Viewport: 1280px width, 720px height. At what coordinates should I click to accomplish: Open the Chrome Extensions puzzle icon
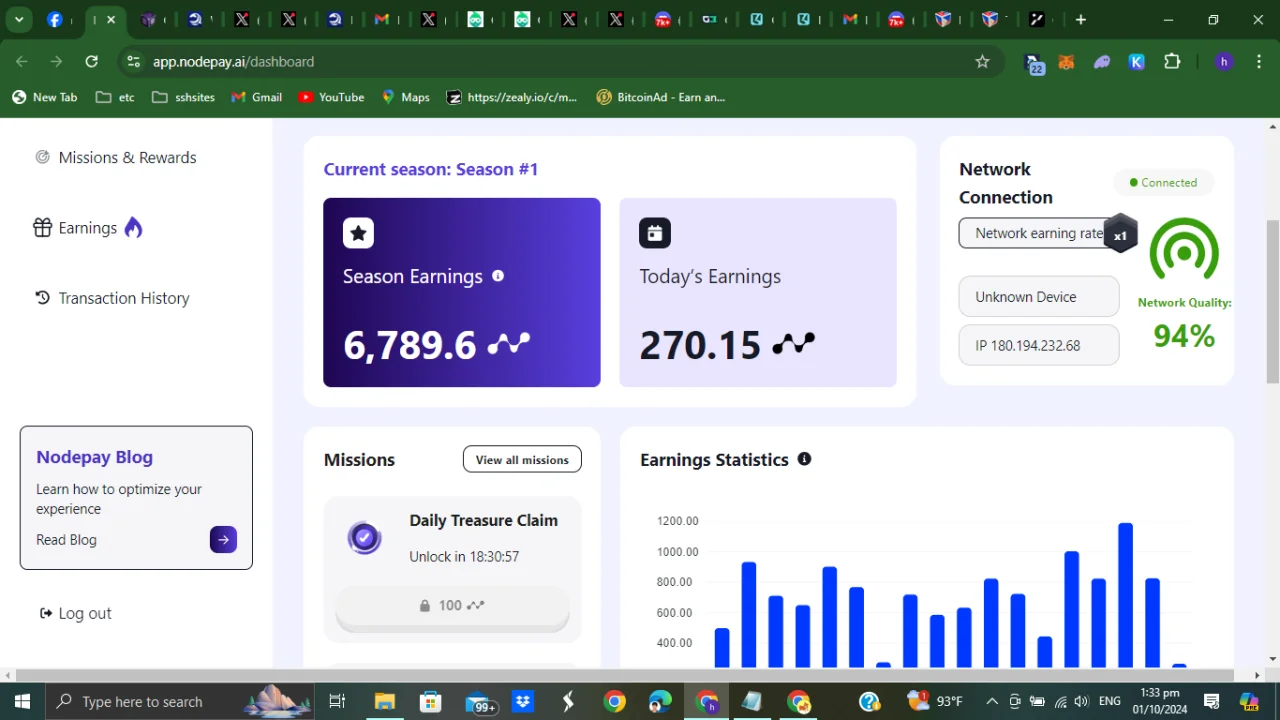coord(1172,62)
